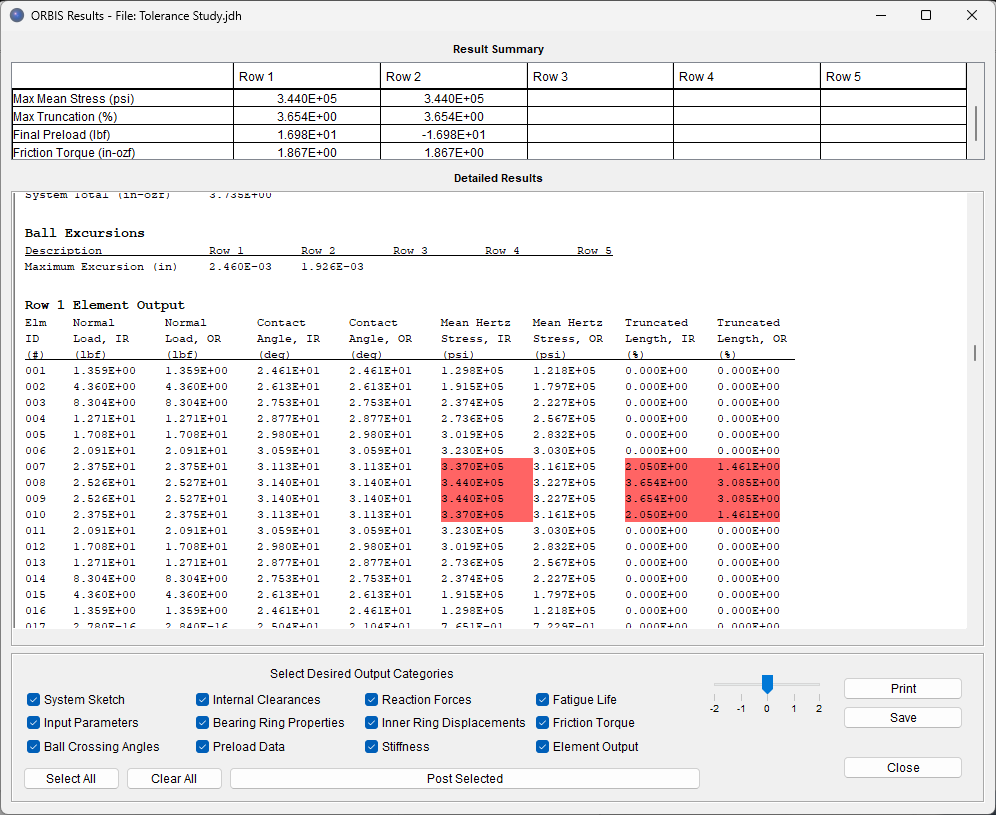Viewport: 996px width, 815px height.
Task: Toggle the Input Parameters checkbox
Action: click(x=34, y=723)
